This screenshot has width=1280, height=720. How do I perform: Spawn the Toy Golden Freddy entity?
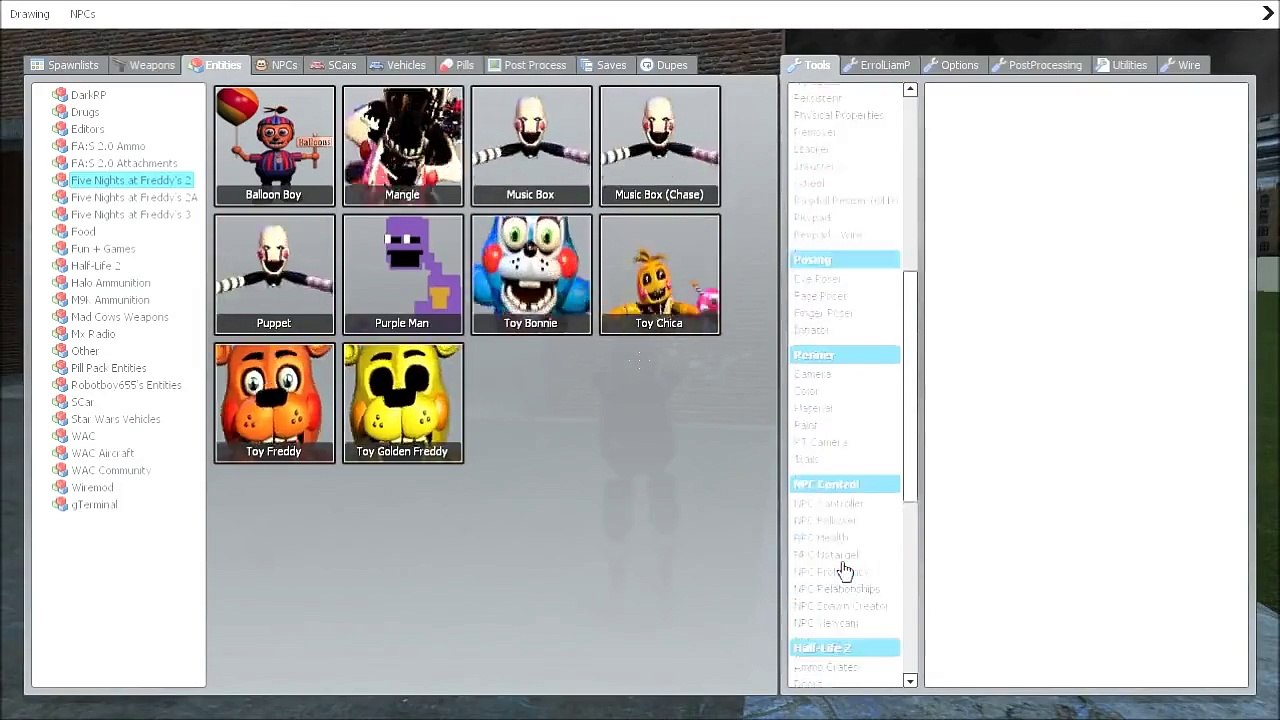tap(403, 403)
